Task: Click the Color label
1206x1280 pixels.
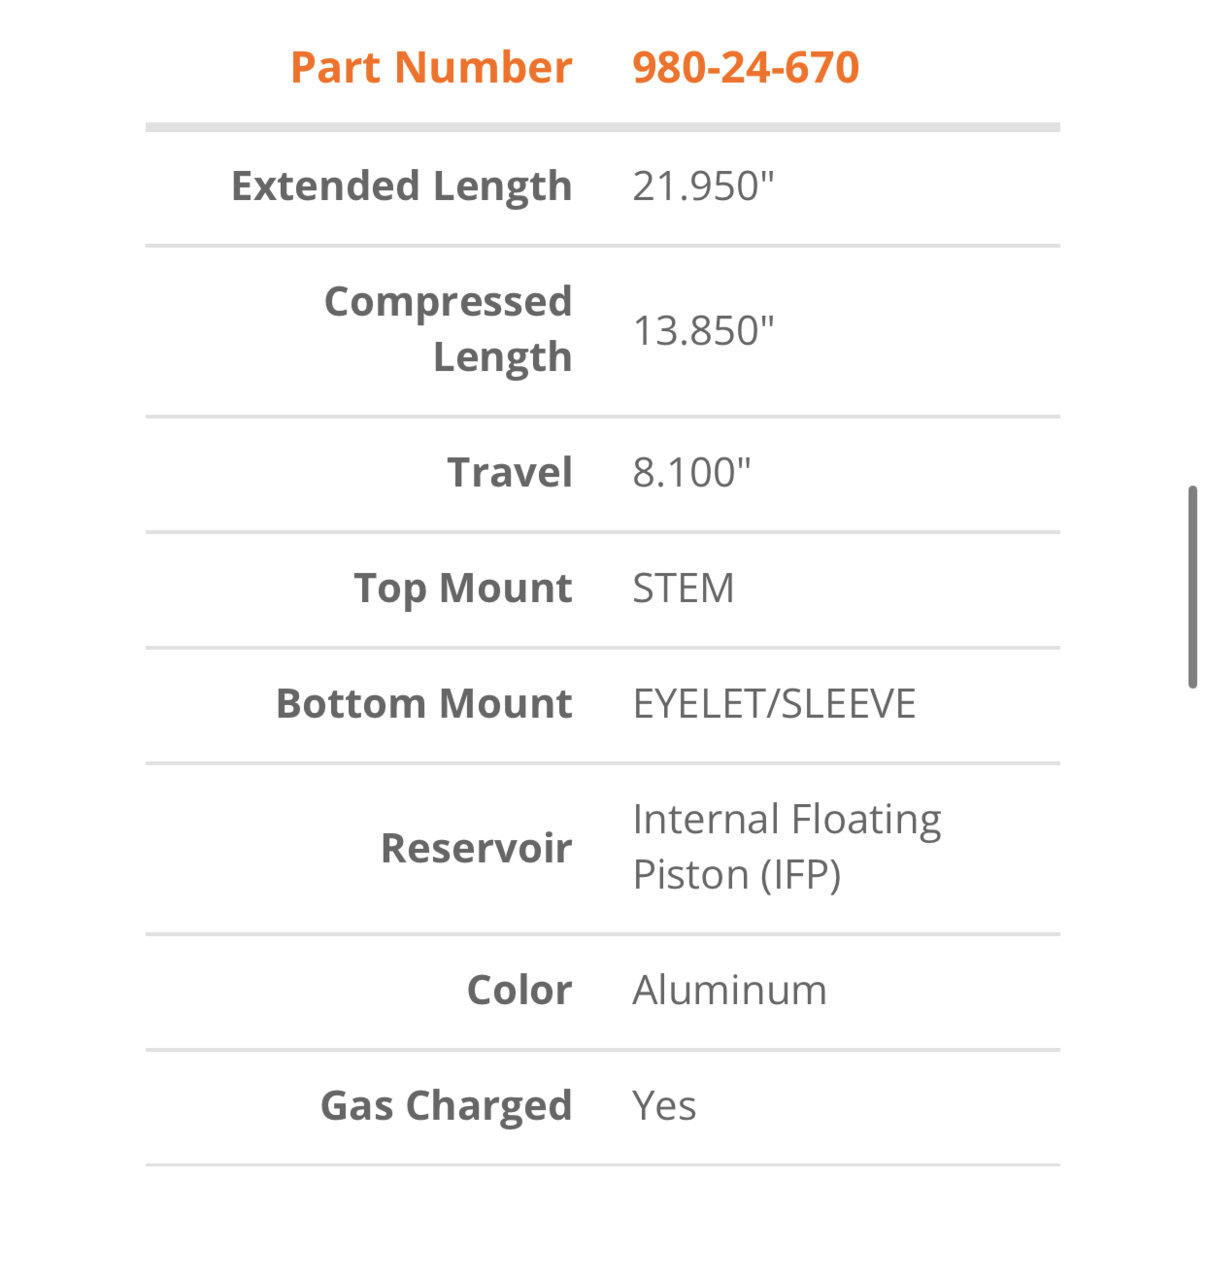Action: tap(519, 990)
